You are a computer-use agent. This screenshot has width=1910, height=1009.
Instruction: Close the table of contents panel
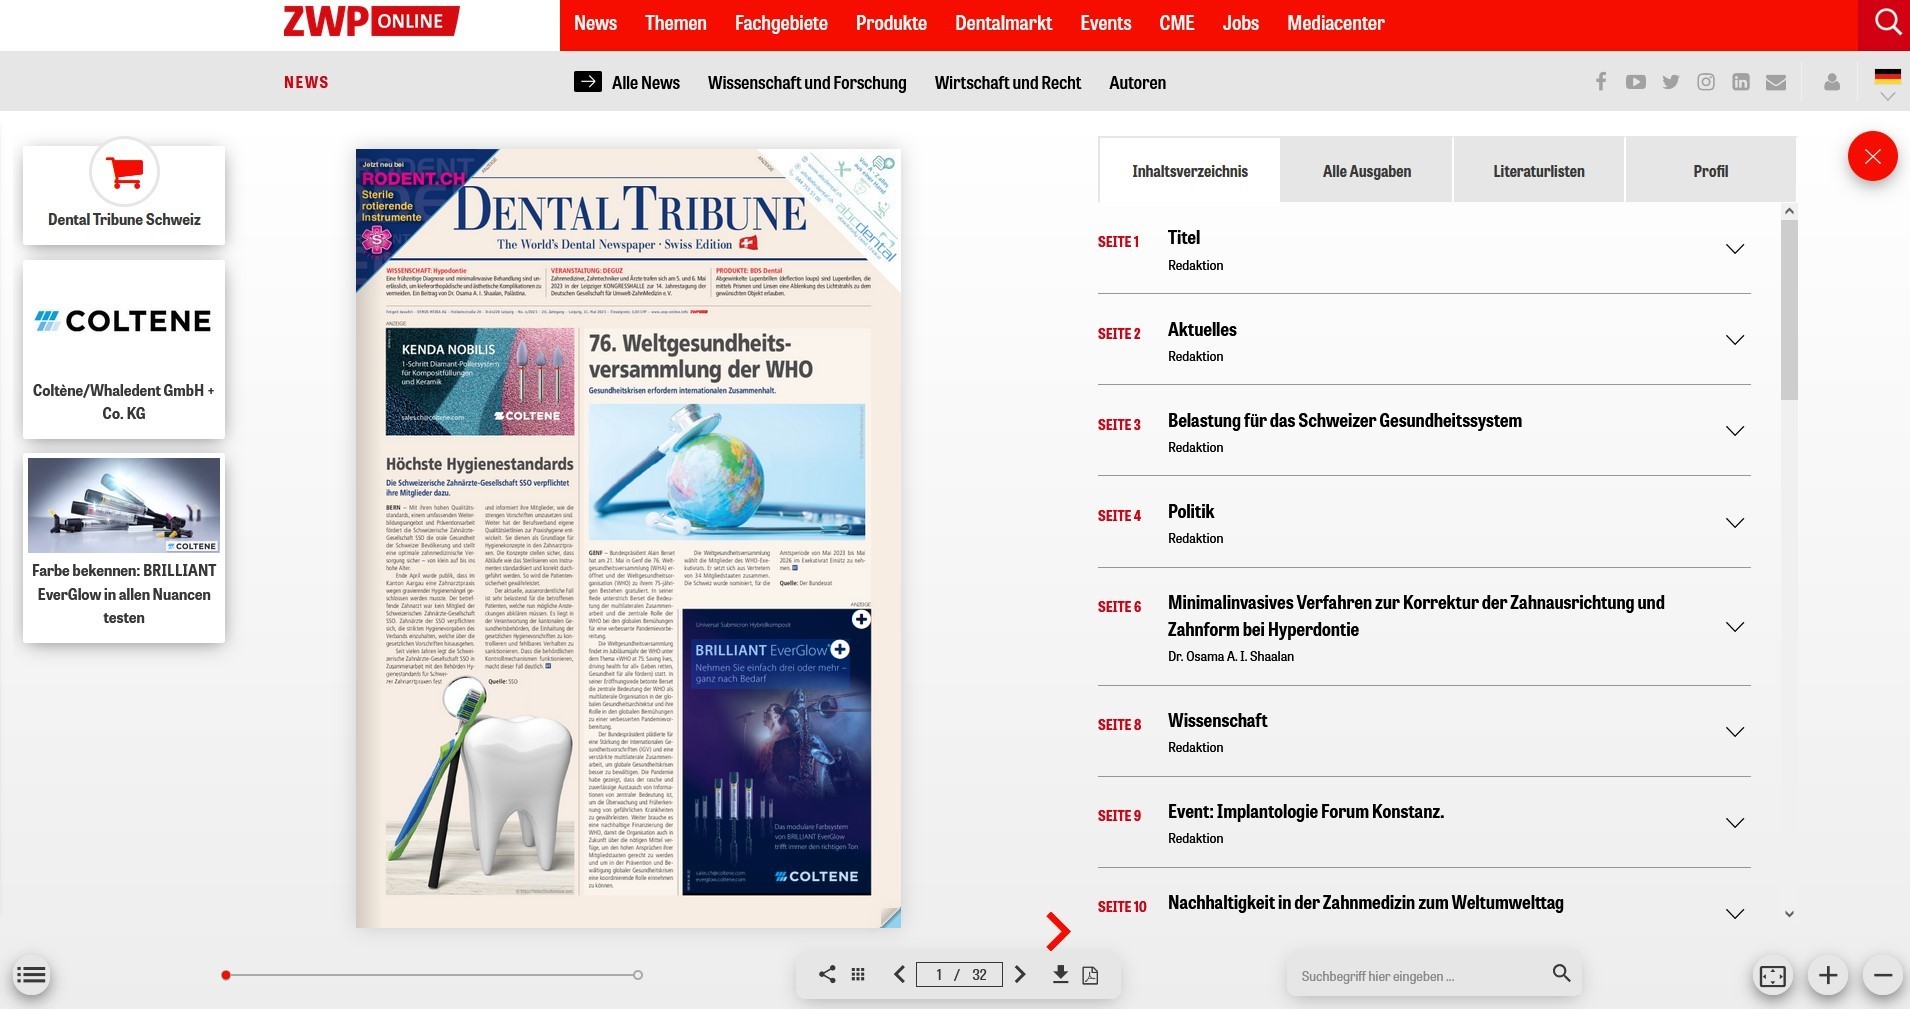1873,156
